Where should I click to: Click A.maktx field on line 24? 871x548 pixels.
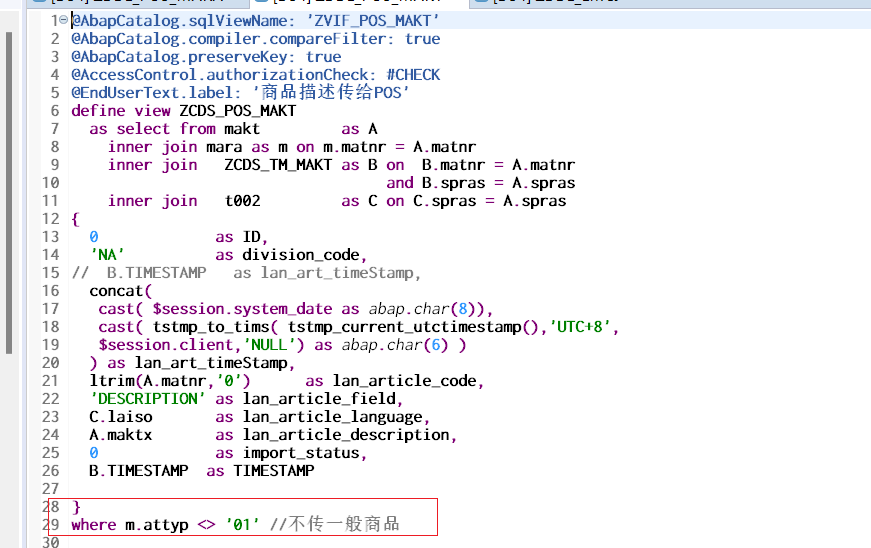[x=121, y=435]
